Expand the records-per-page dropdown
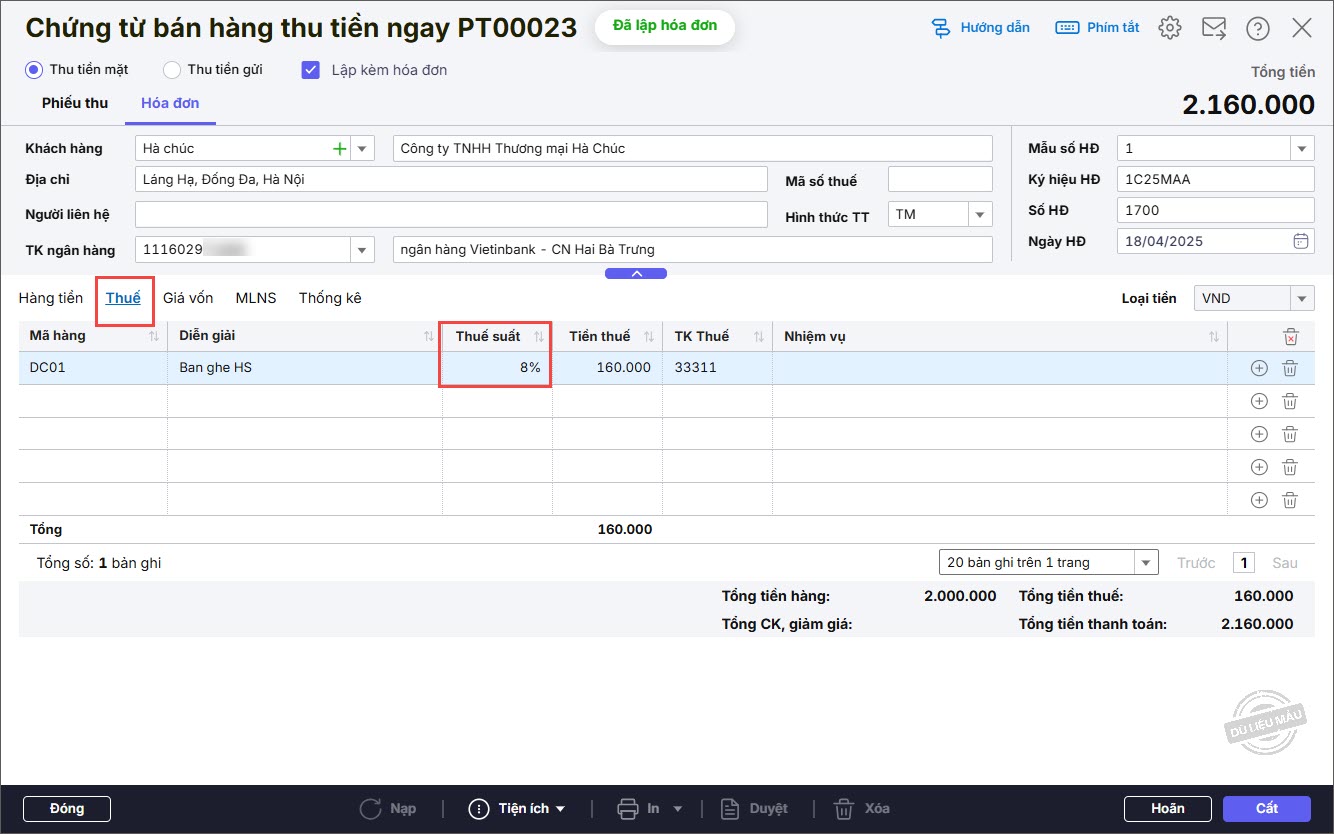The image size is (1334, 834). click(1146, 563)
